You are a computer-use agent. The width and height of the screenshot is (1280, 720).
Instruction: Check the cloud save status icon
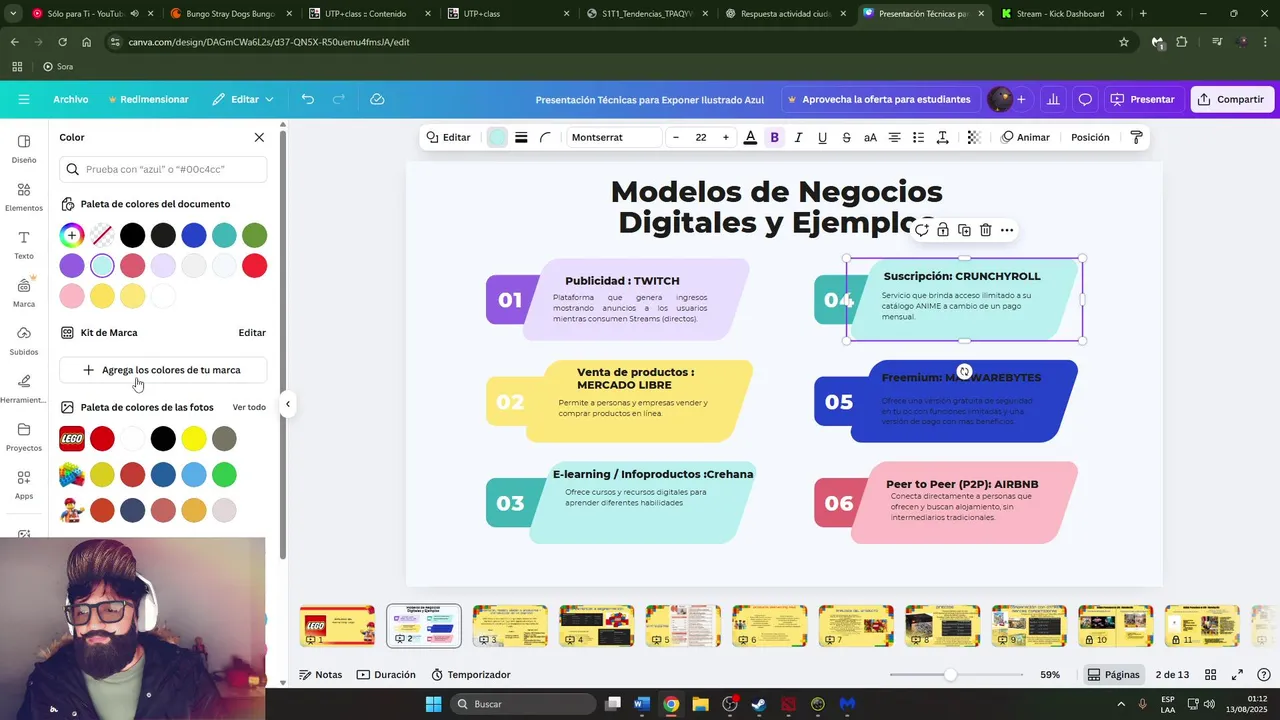(377, 99)
